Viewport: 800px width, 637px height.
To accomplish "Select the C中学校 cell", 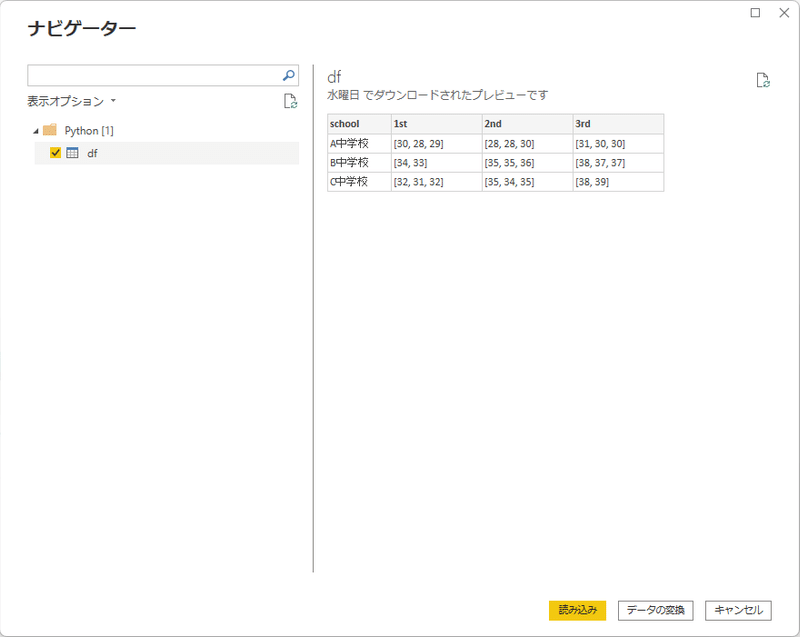I will 359,182.
